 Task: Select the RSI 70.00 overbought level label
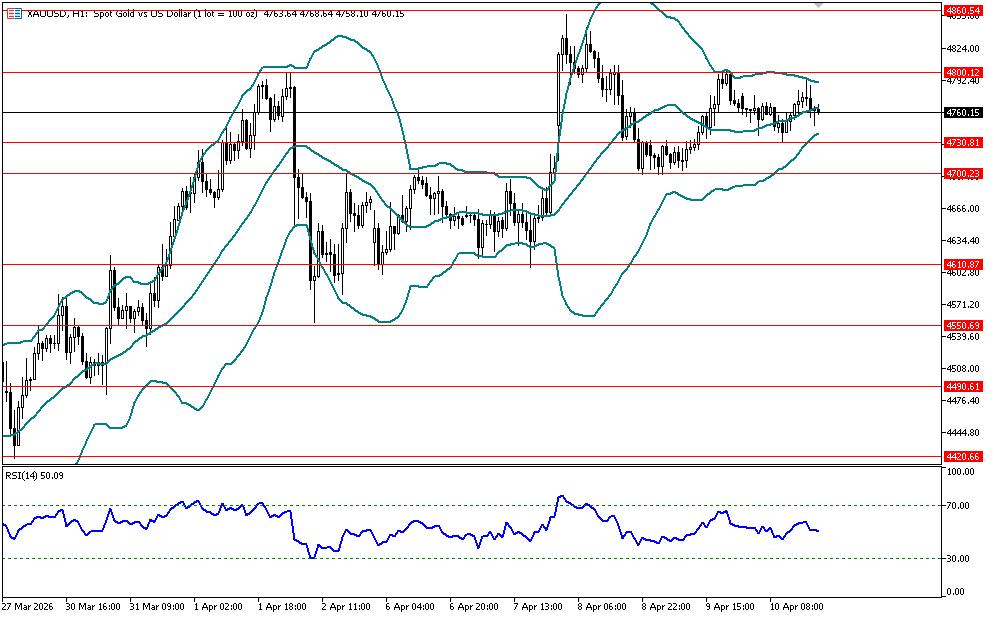point(958,506)
